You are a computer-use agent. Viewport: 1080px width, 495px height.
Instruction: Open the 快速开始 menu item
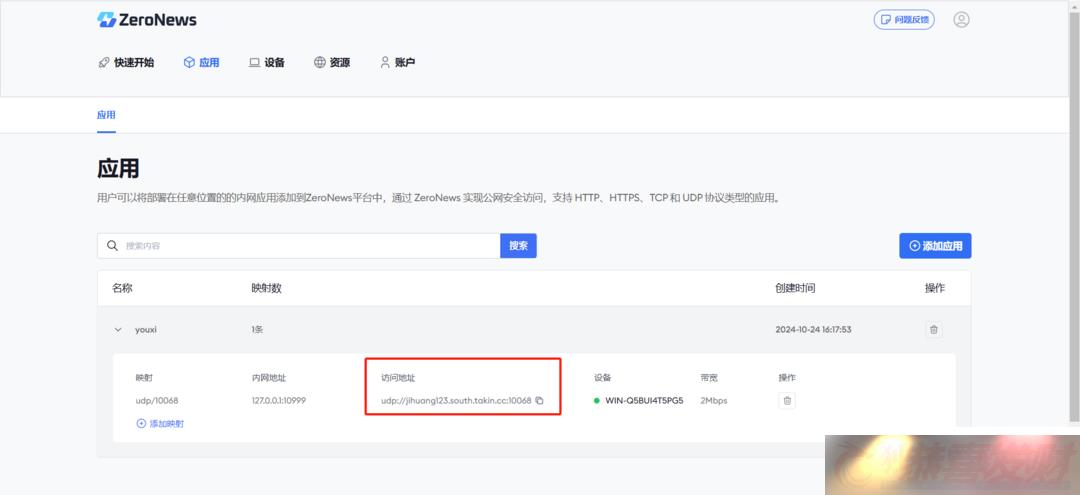126,63
